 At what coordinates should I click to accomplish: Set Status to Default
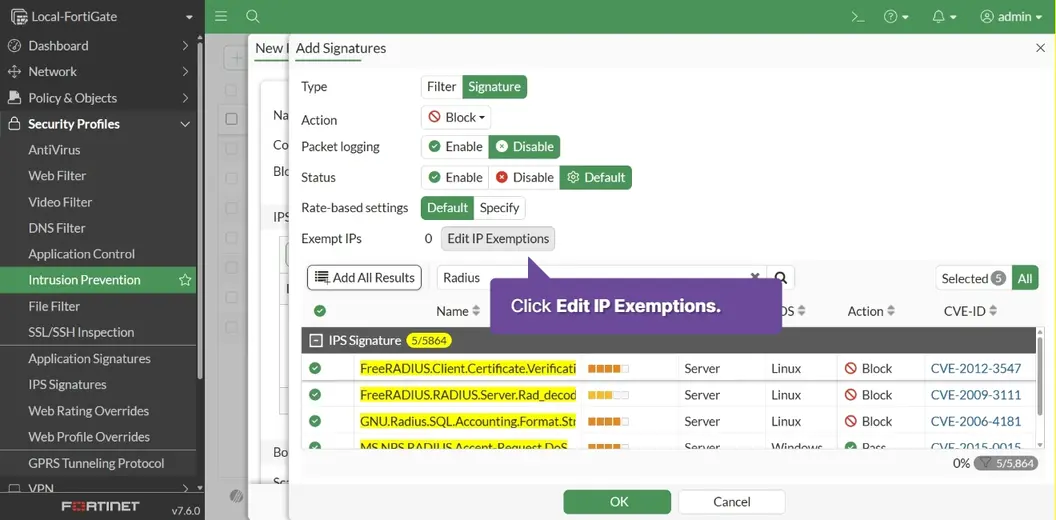[x=595, y=178]
